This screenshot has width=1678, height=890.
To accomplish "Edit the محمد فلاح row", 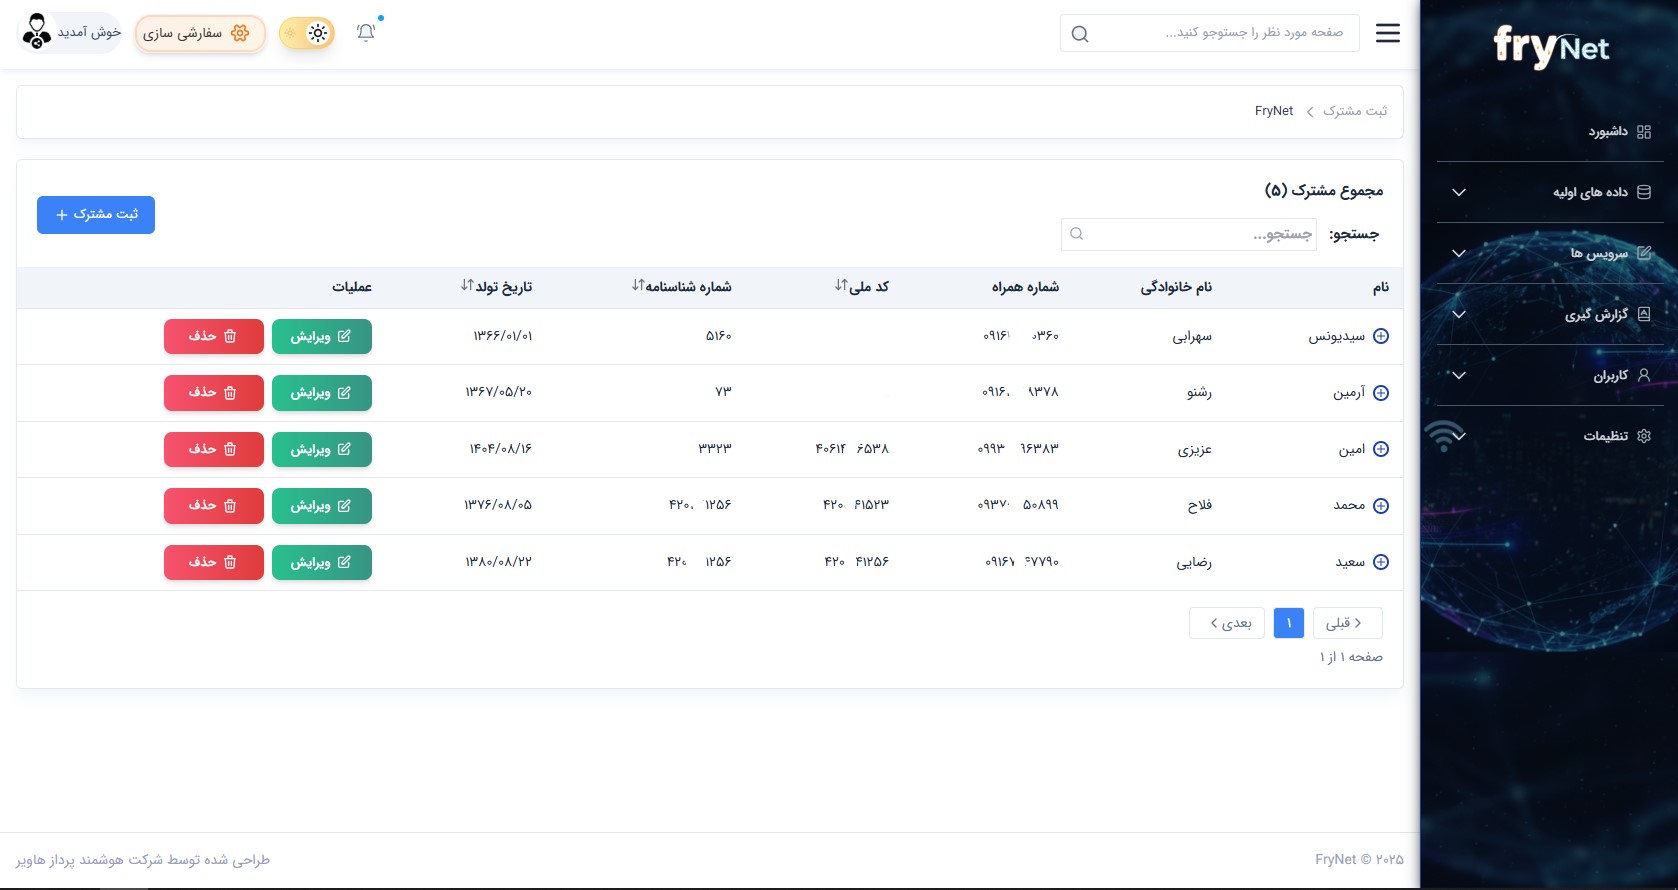I will tap(322, 506).
